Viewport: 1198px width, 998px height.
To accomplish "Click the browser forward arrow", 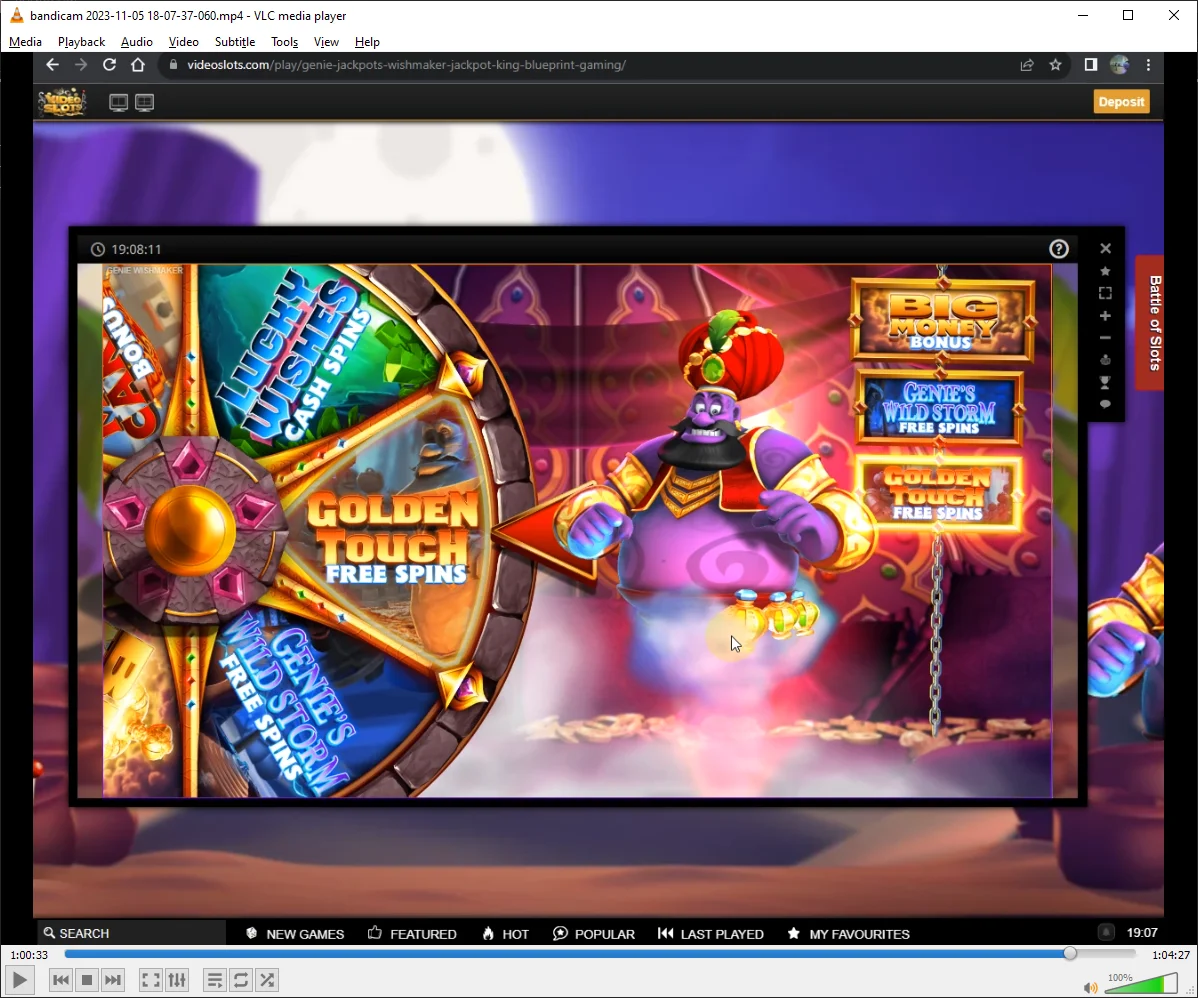I will [81, 65].
